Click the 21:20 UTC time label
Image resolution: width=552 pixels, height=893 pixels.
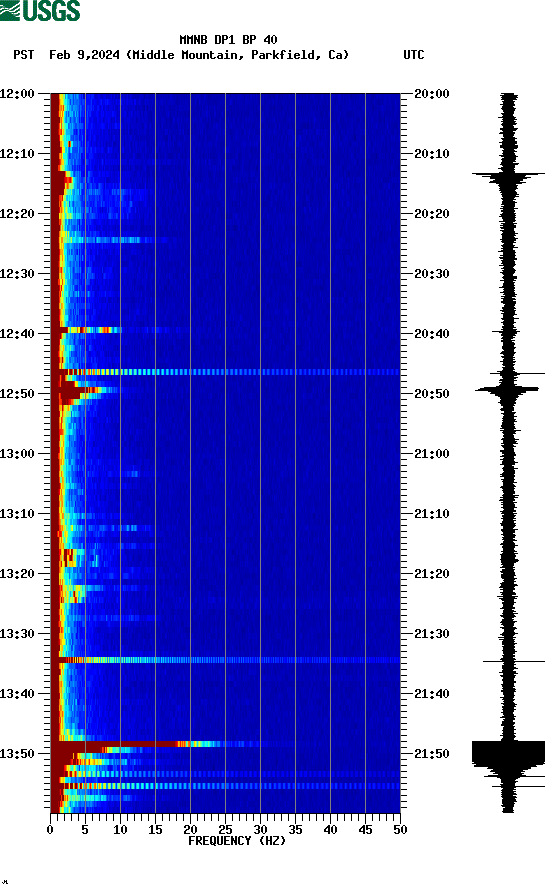click(x=432, y=574)
